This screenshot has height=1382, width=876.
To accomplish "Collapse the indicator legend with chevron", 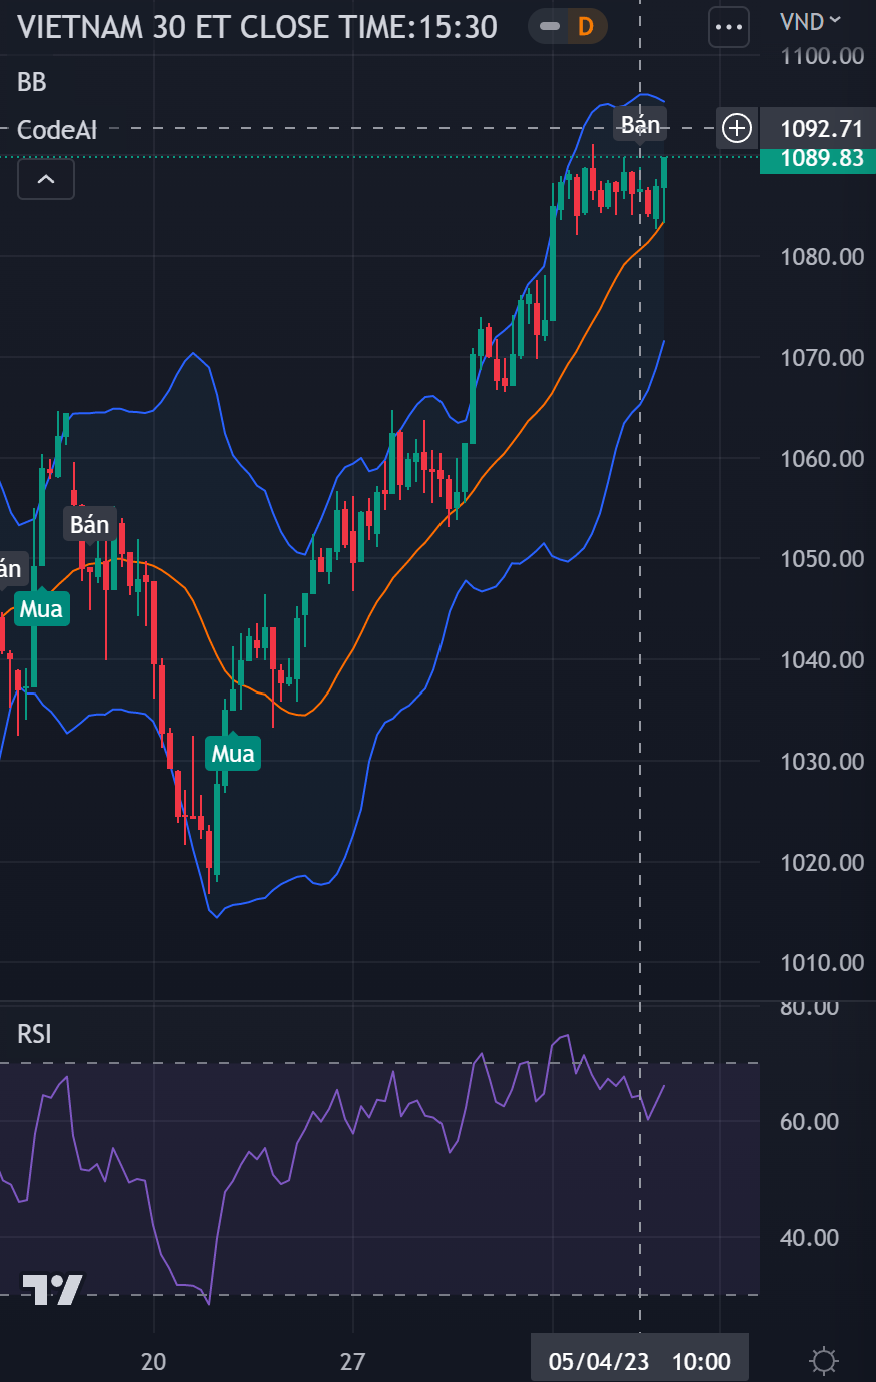I will [x=46, y=180].
